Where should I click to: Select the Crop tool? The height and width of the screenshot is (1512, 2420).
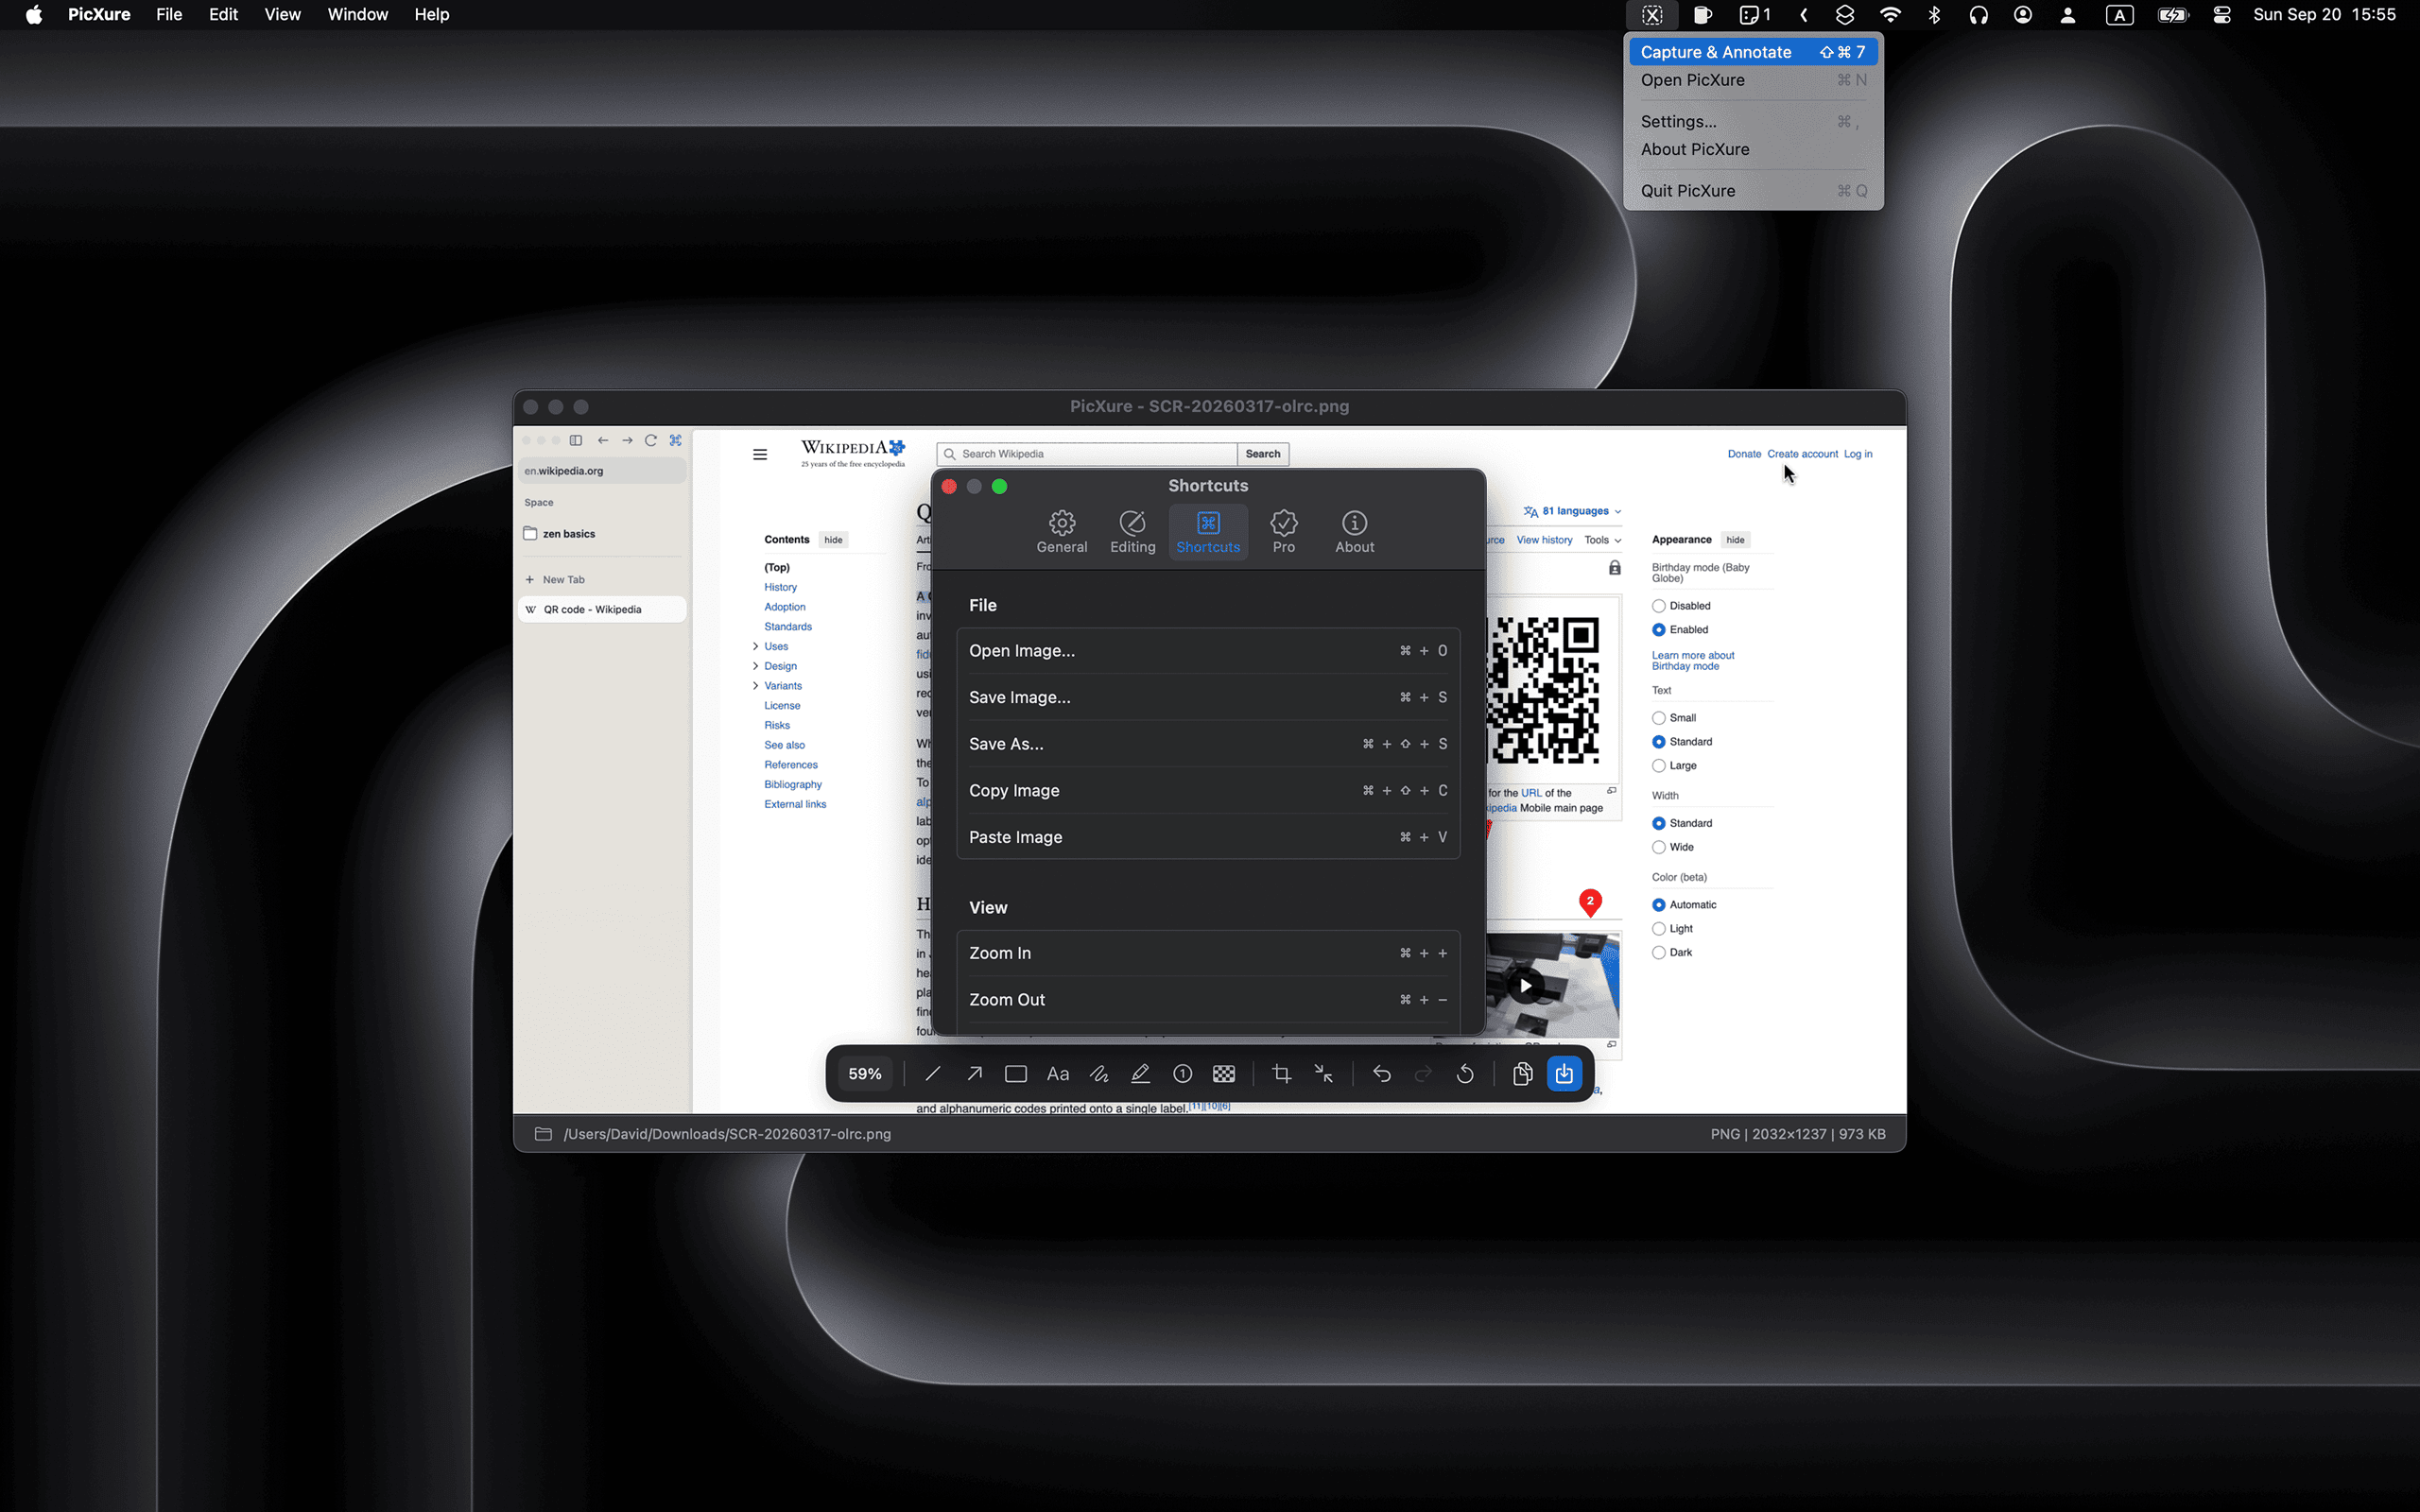tap(1281, 1073)
